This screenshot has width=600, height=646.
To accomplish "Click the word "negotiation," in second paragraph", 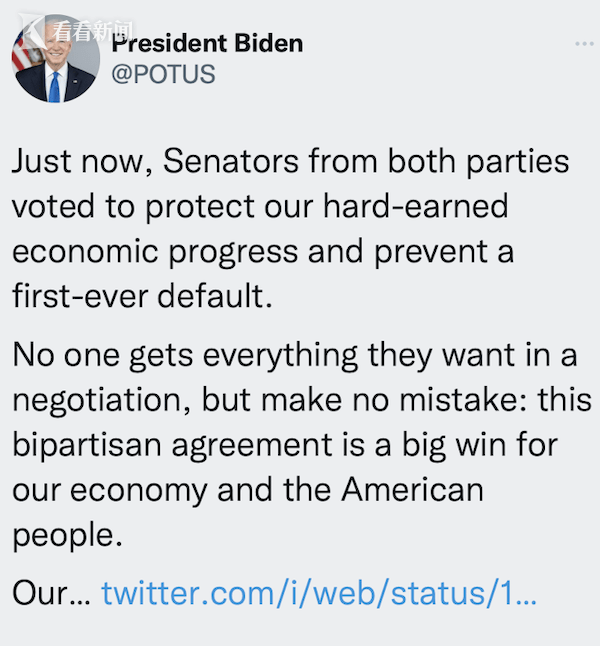I will coord(101,400).
